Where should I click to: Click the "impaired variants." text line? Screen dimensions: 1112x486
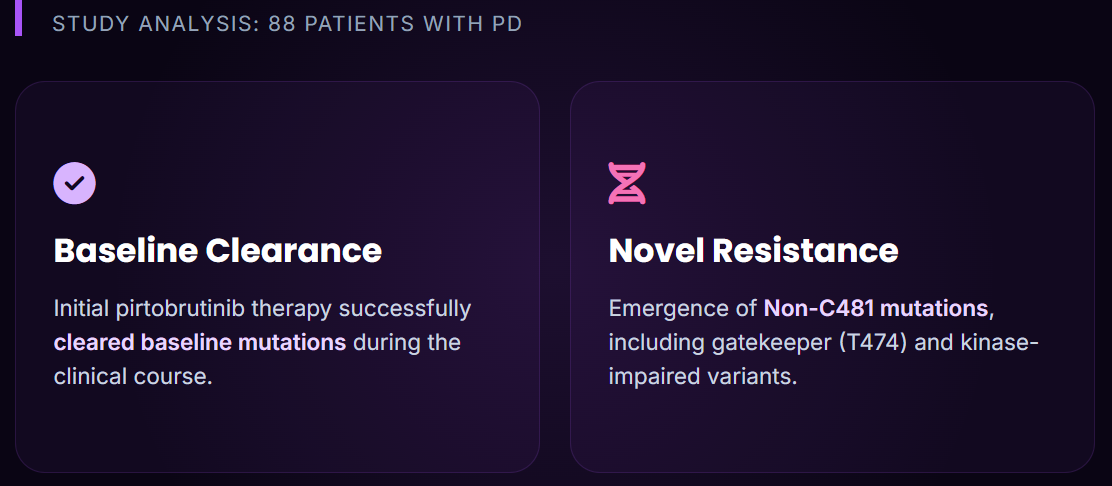[x=702, y=377]
